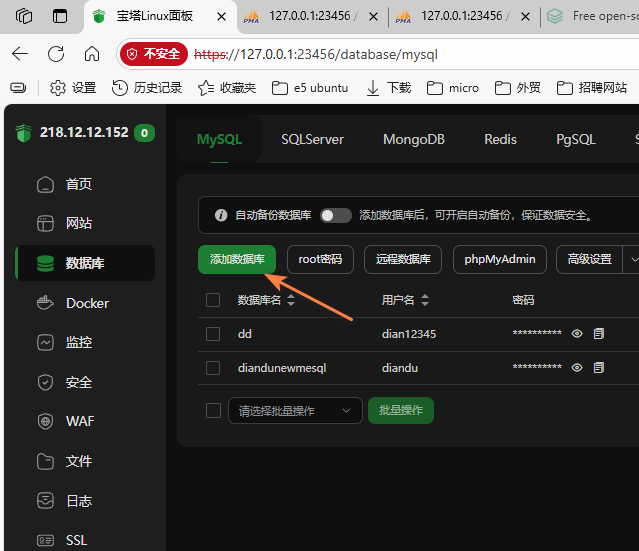Screen dimensions: 639x551
Task: Click the WAF globe icon in sidebar
Action: [x=45, y=421]
